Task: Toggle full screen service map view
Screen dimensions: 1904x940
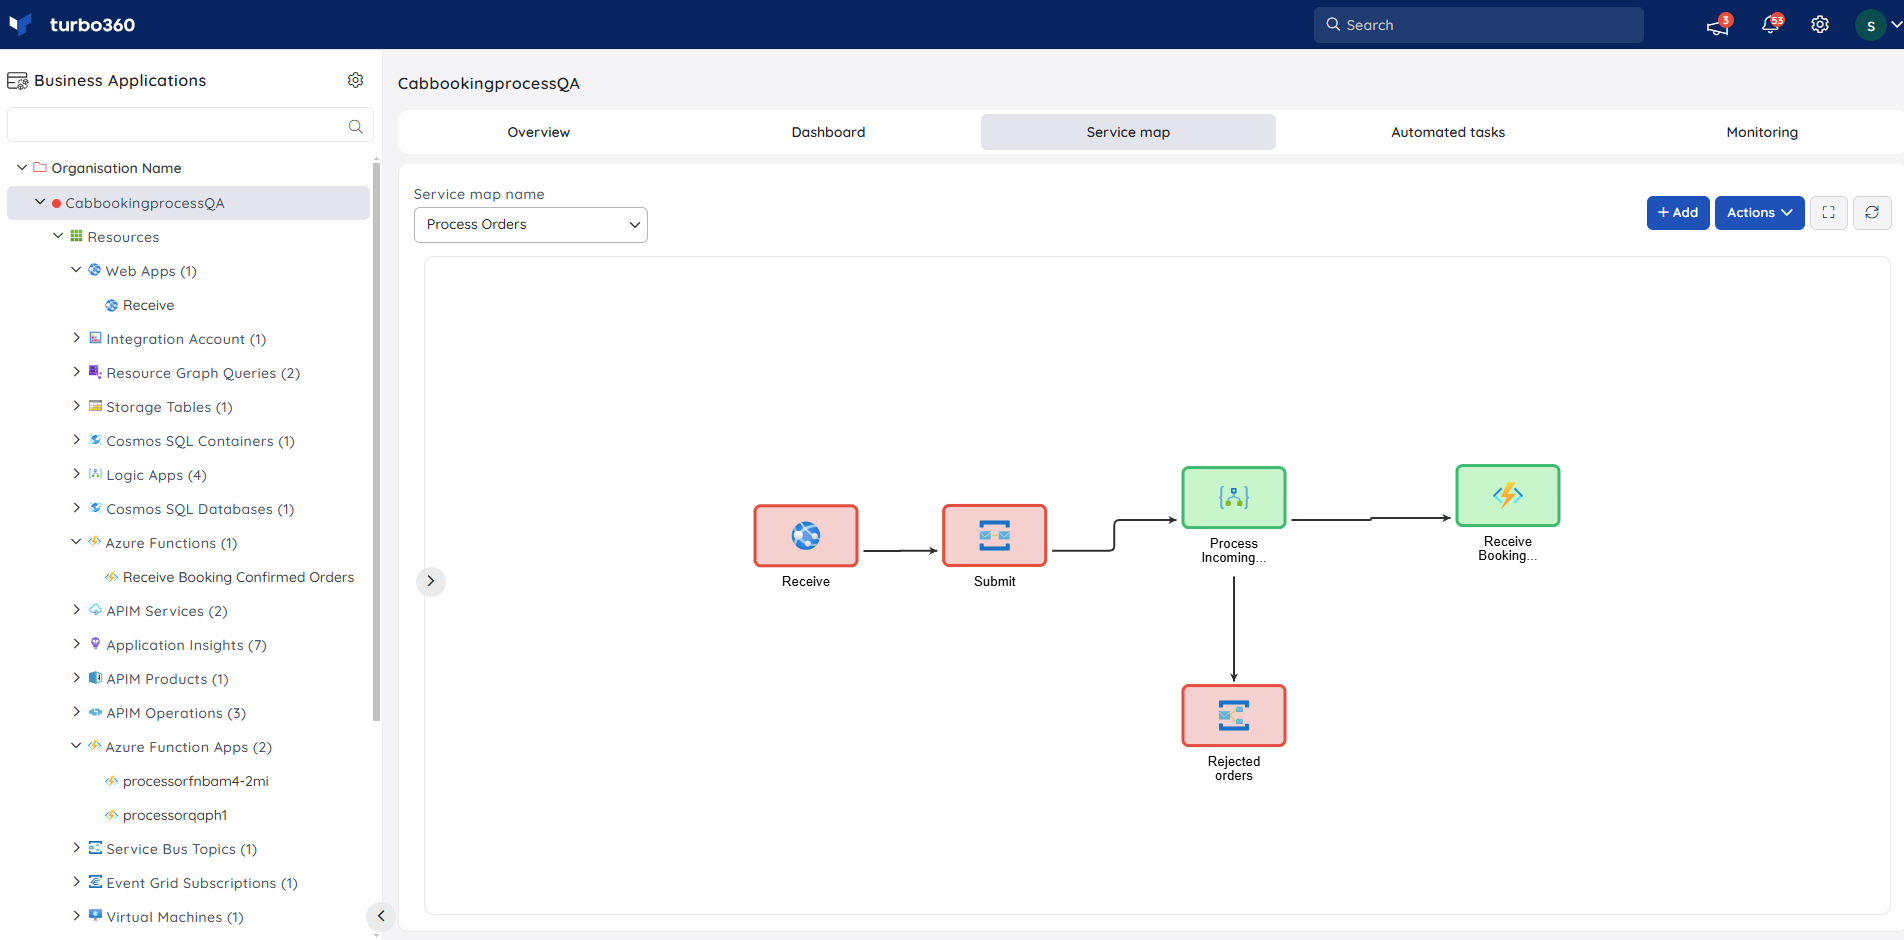Action: 1828,212
